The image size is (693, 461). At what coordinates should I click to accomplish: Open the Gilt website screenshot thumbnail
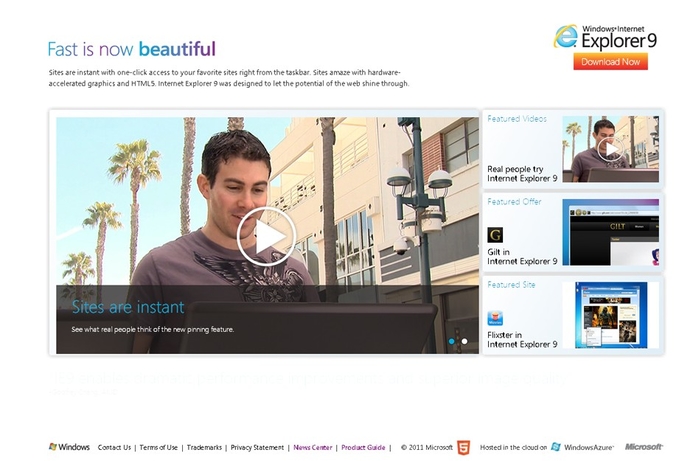610,232
